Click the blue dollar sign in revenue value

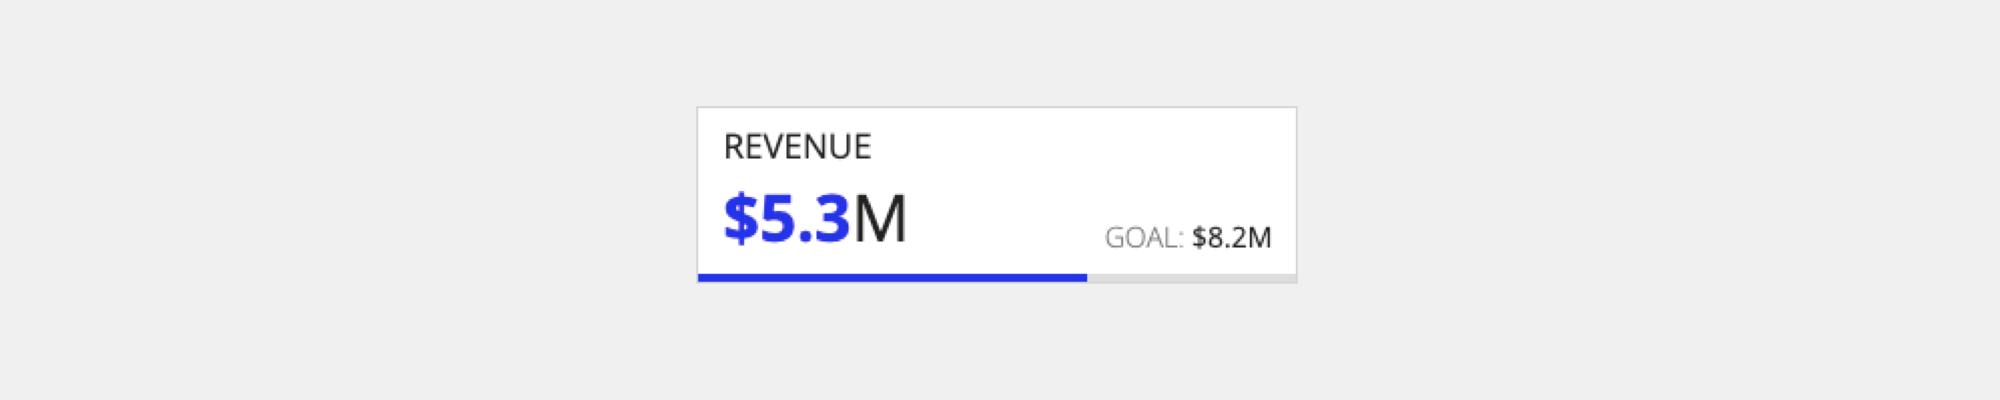[740, 219]
